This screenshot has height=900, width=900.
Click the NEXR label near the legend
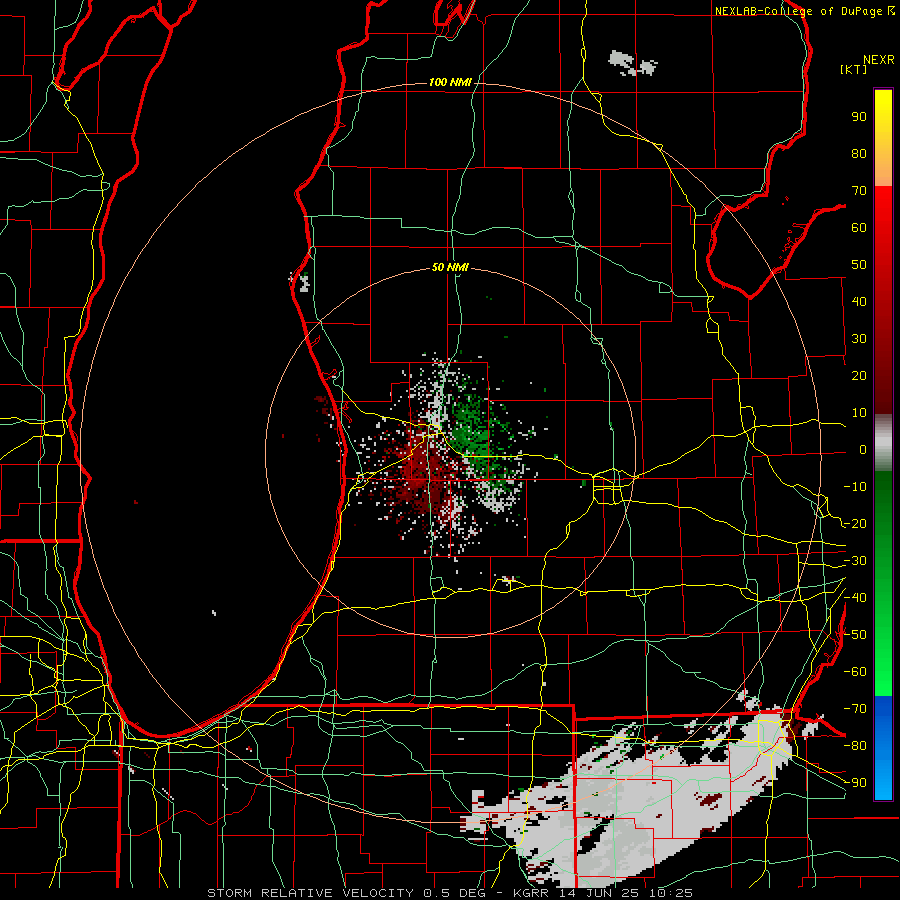[x=879, y=60]
